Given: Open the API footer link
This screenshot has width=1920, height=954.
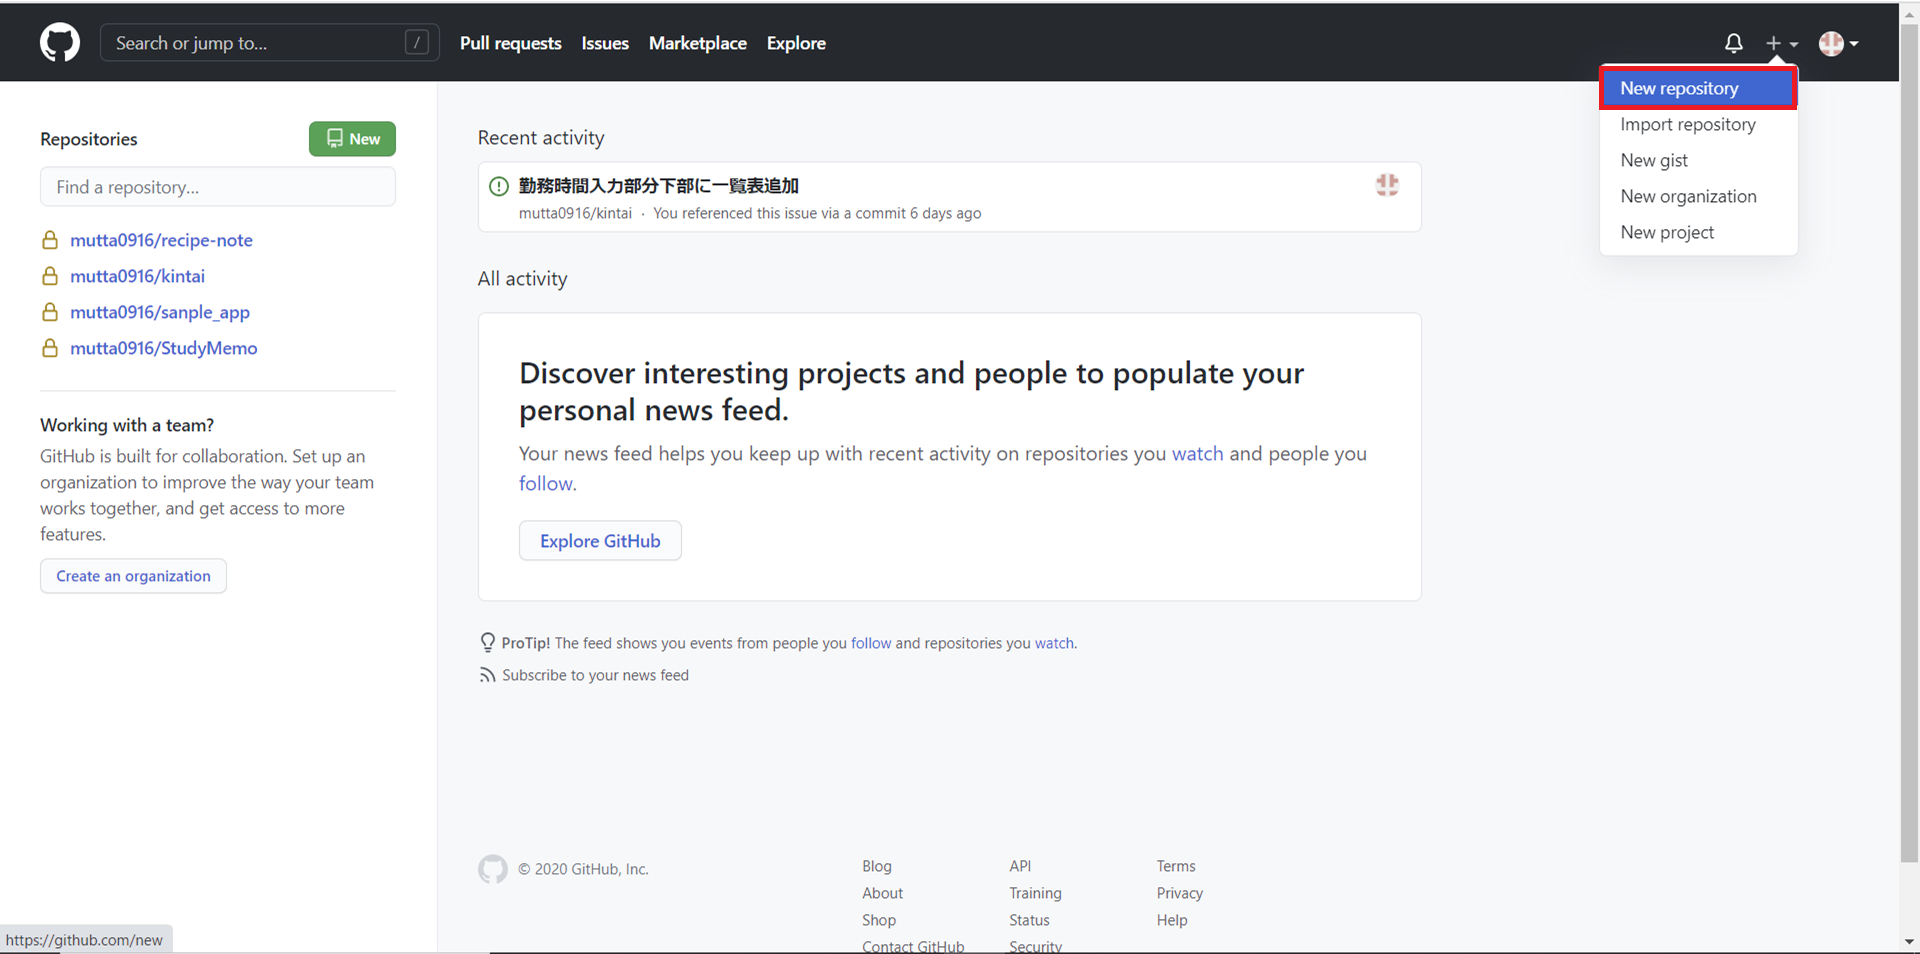Looking at the screenshot, I should tap(1020, 866).
